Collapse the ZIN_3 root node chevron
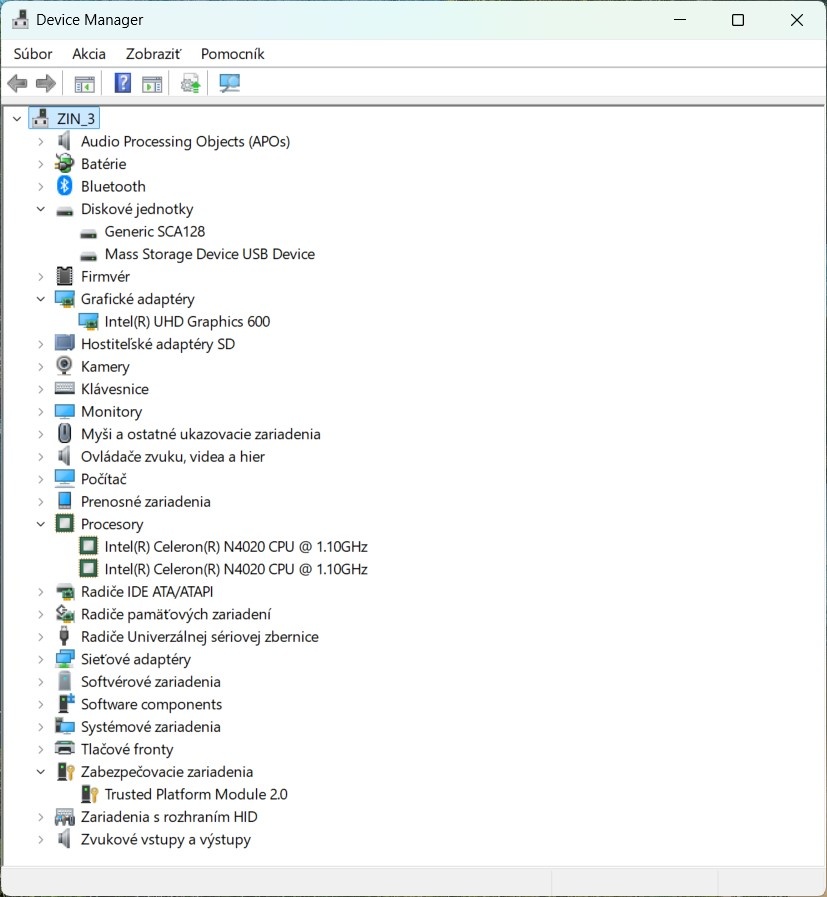This screenshot has height=897, width=827. coord(16,118)
